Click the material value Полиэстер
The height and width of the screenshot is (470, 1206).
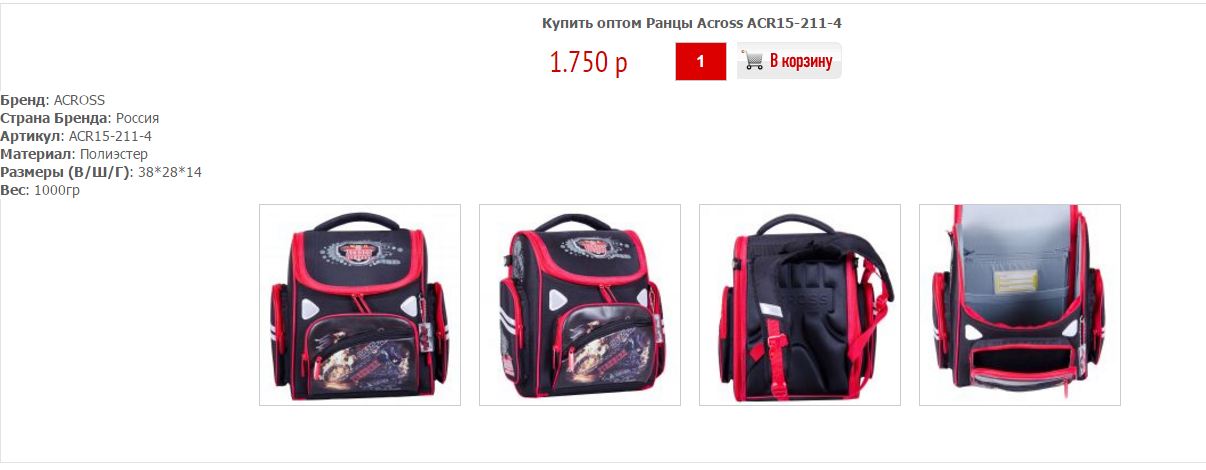(113, 154)
